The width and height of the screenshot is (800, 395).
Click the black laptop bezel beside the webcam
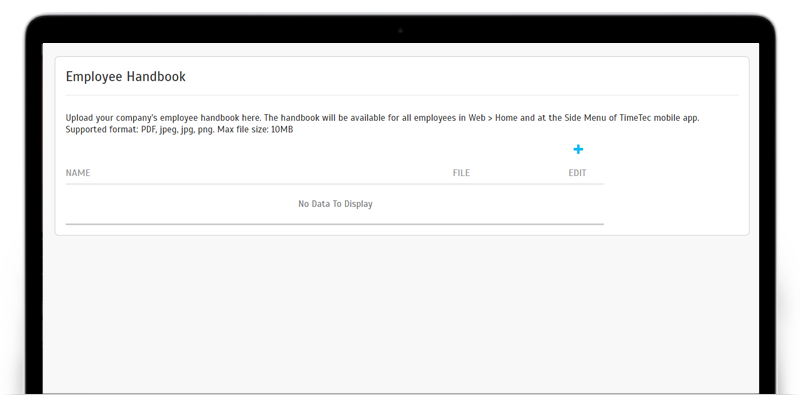pos(306,30)
